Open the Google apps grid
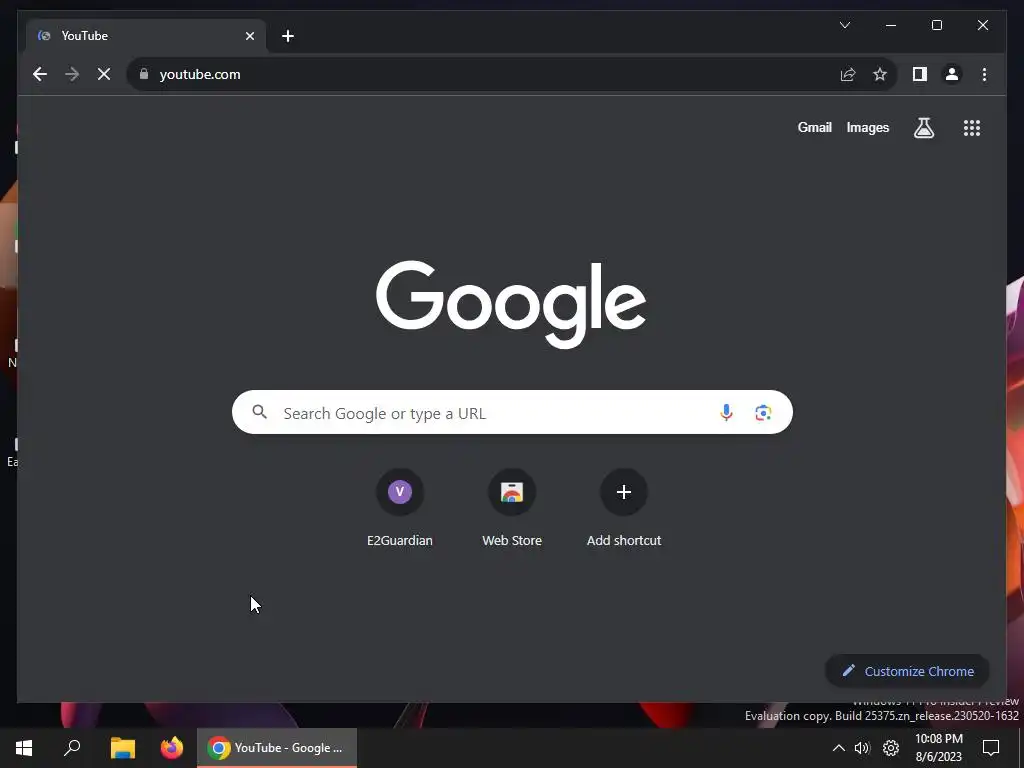Image resolution: width=1024 pixels, height=768 pixels. [972, 128]
